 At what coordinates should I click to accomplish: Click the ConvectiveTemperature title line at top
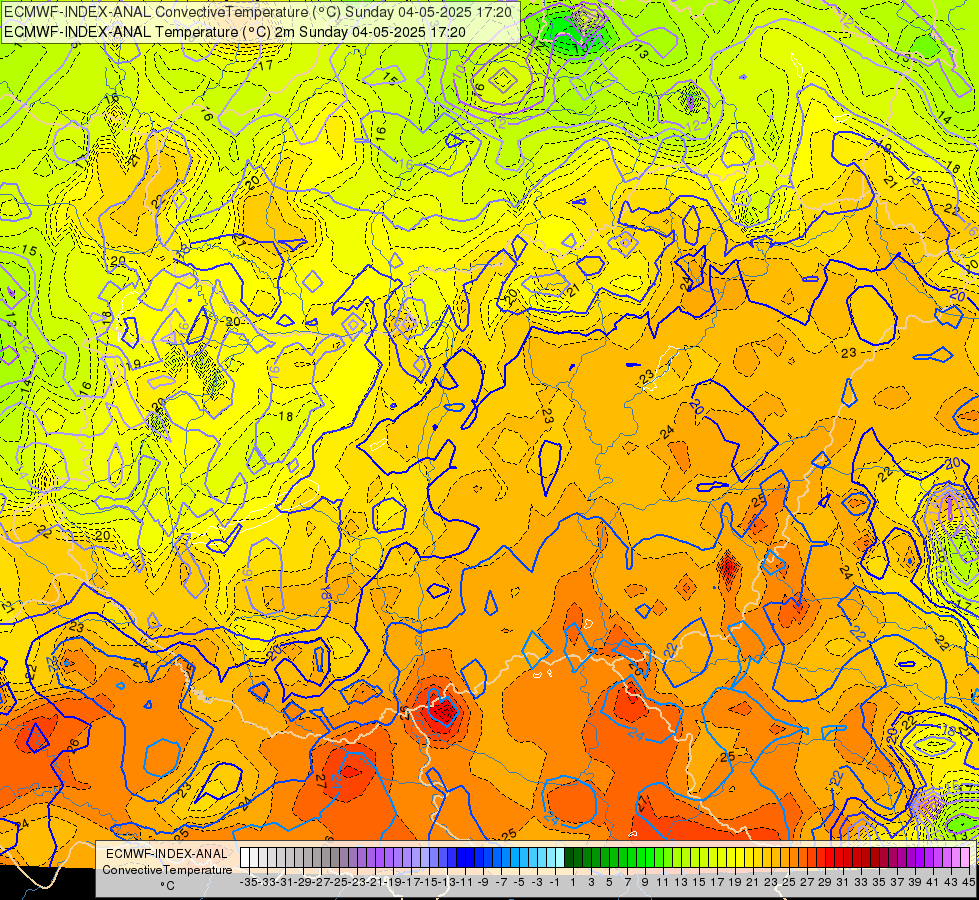258,12
